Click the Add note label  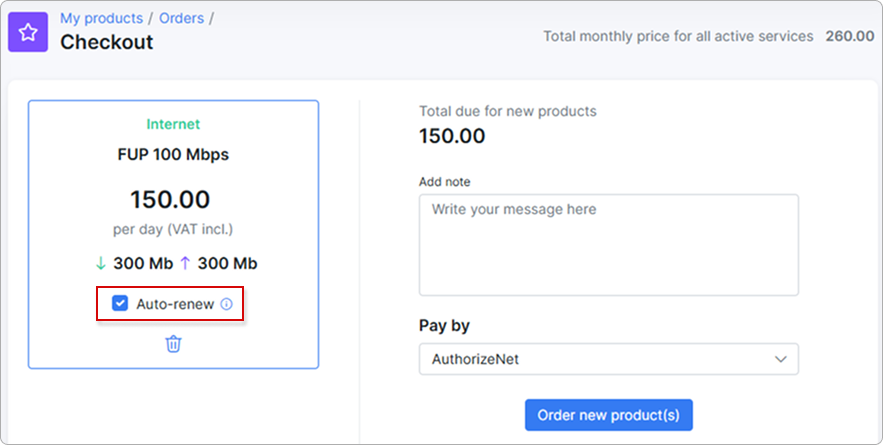pyautogui.click(x=444, y=182)
